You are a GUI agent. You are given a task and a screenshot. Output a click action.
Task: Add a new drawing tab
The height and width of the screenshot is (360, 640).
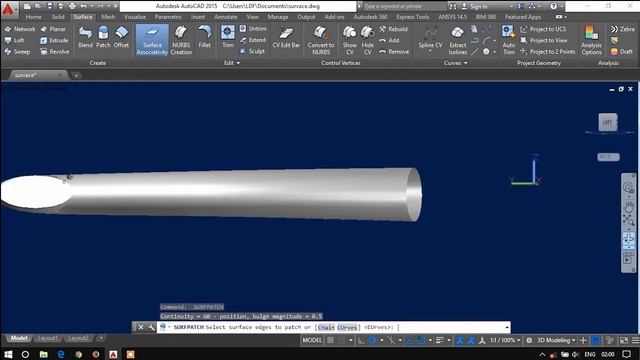pos(76,76)
